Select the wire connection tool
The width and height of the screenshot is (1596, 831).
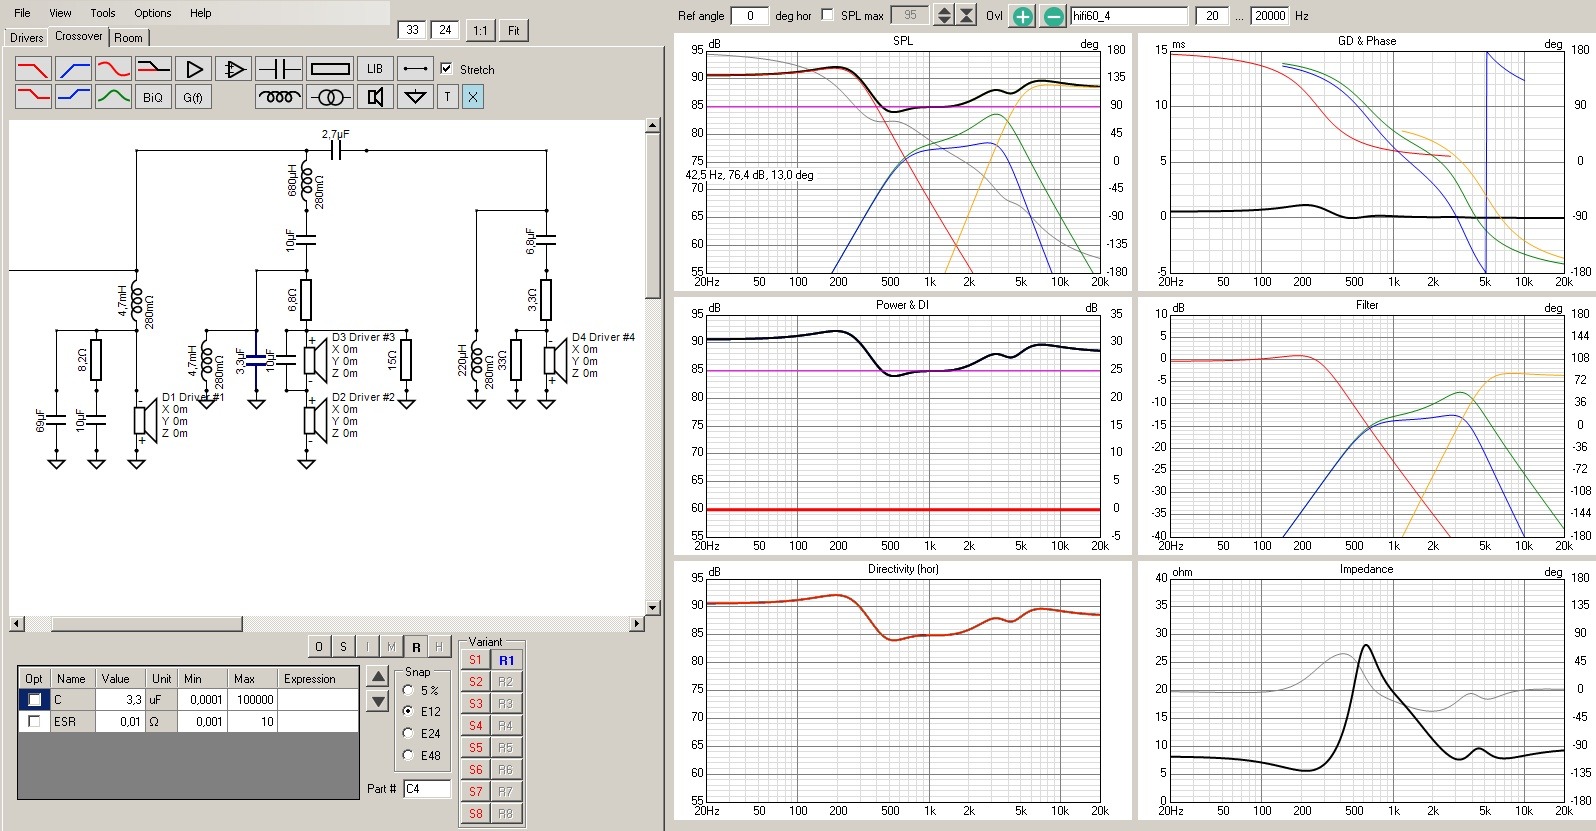pos(415,69)
